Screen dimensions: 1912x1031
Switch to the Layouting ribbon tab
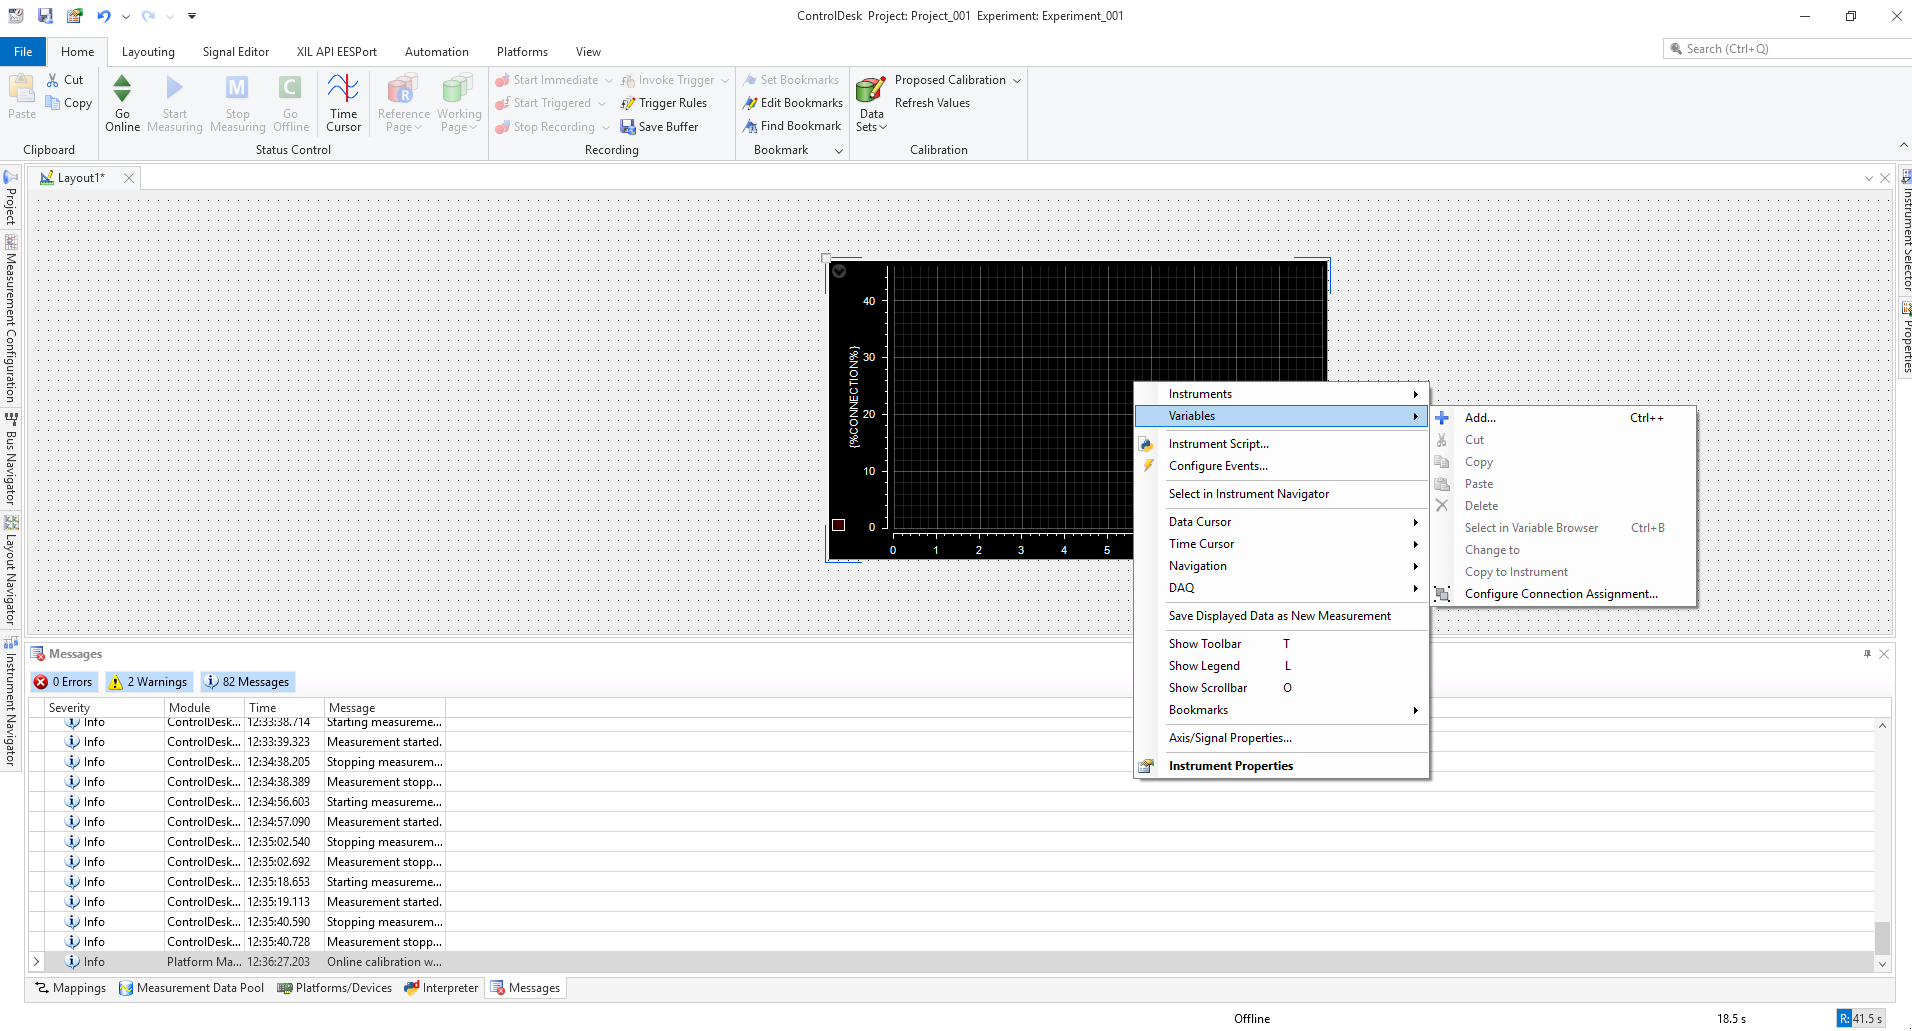(148, 52)
